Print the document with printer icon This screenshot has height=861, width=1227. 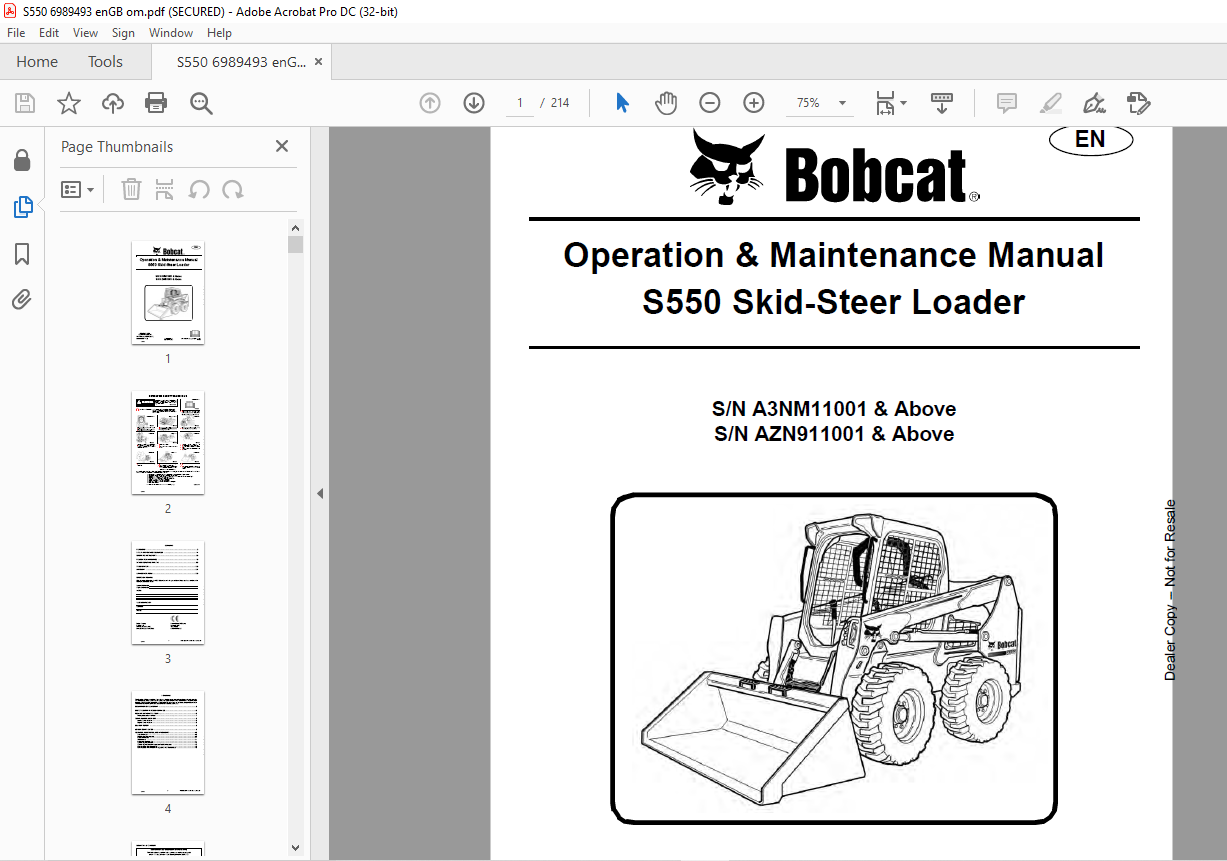click(156, 103)
